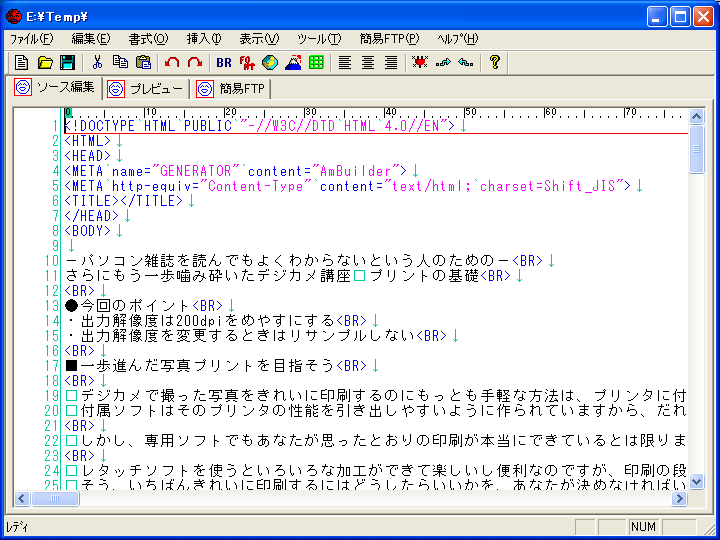
Task: Open the FONT tag tool
Action: (247, 62)
